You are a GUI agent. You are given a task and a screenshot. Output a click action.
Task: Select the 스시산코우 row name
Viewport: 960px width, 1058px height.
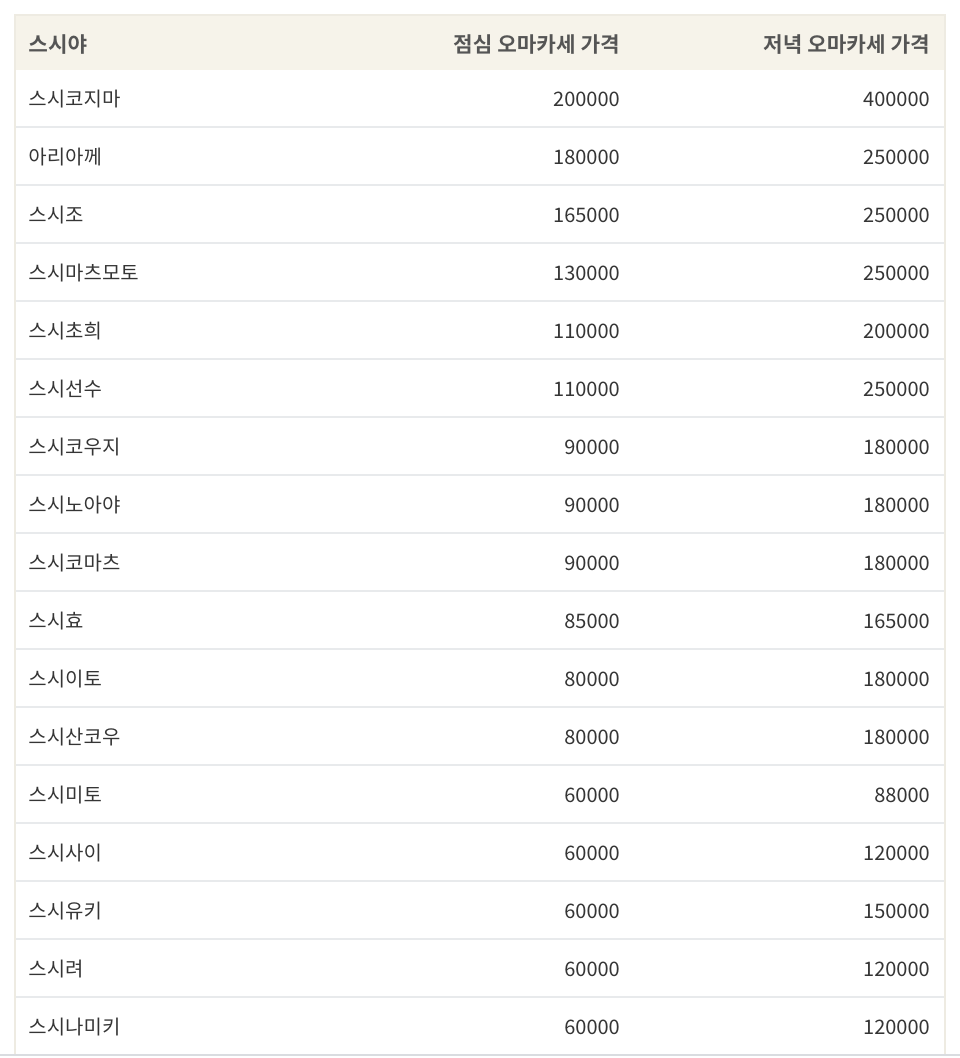(74, 737)
